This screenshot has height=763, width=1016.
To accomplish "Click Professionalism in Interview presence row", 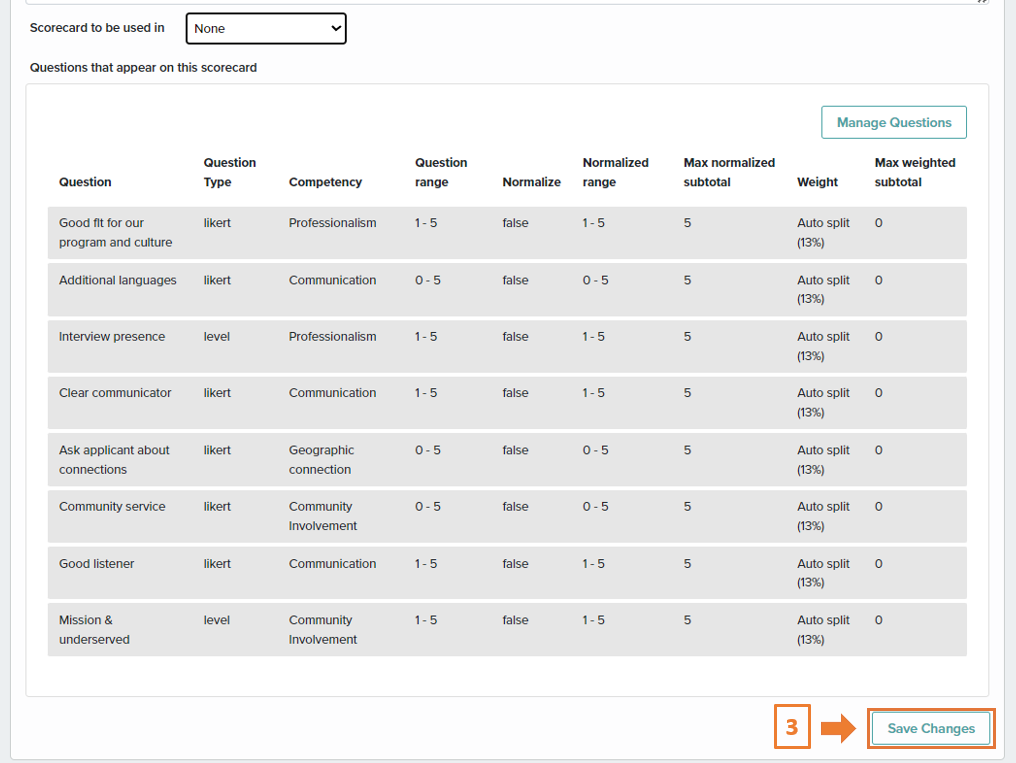I will (332, 336).
